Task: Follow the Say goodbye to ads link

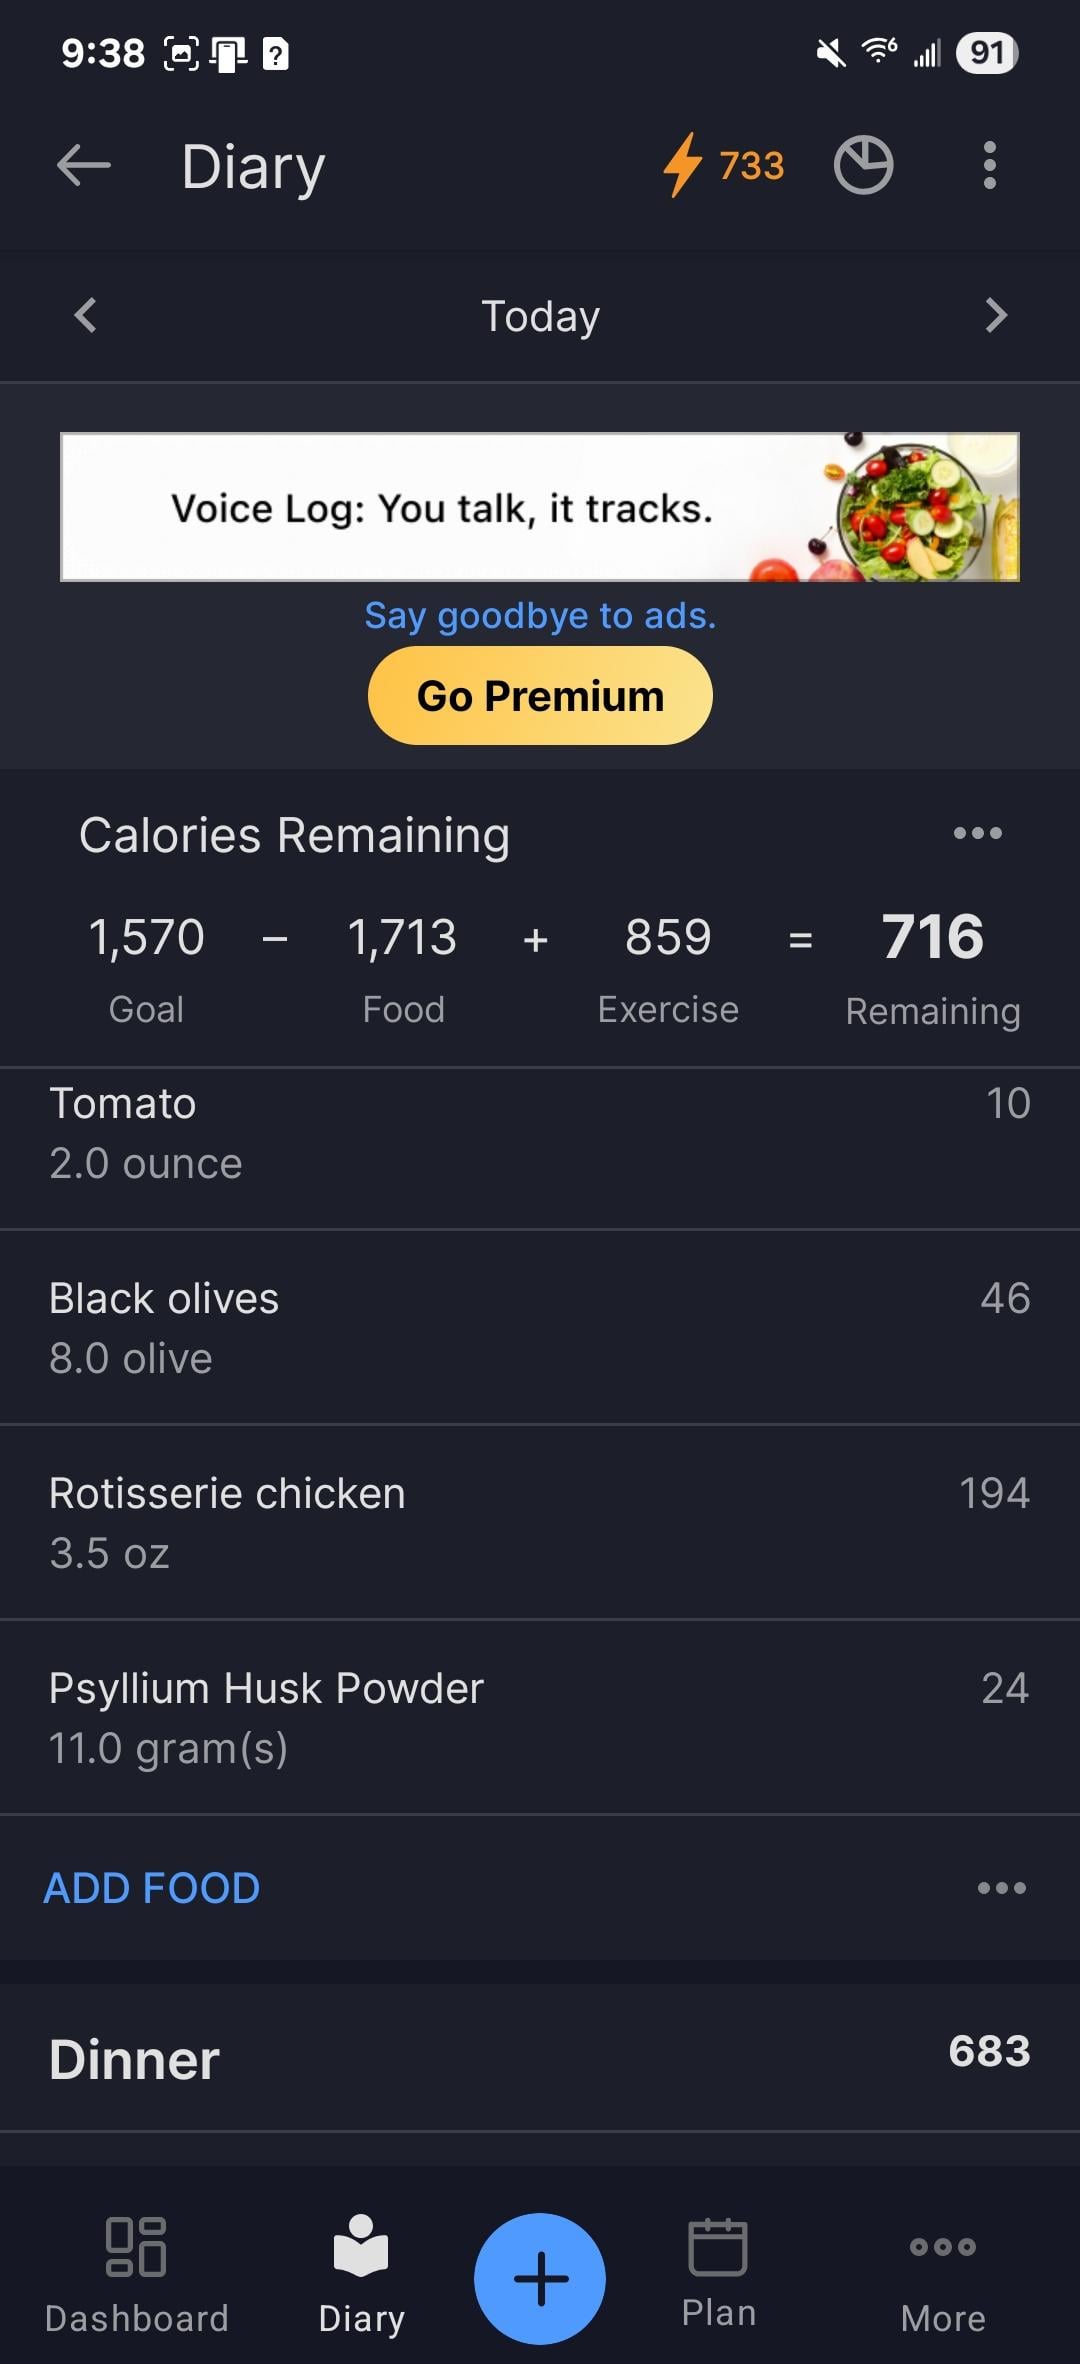Action: 540,616
